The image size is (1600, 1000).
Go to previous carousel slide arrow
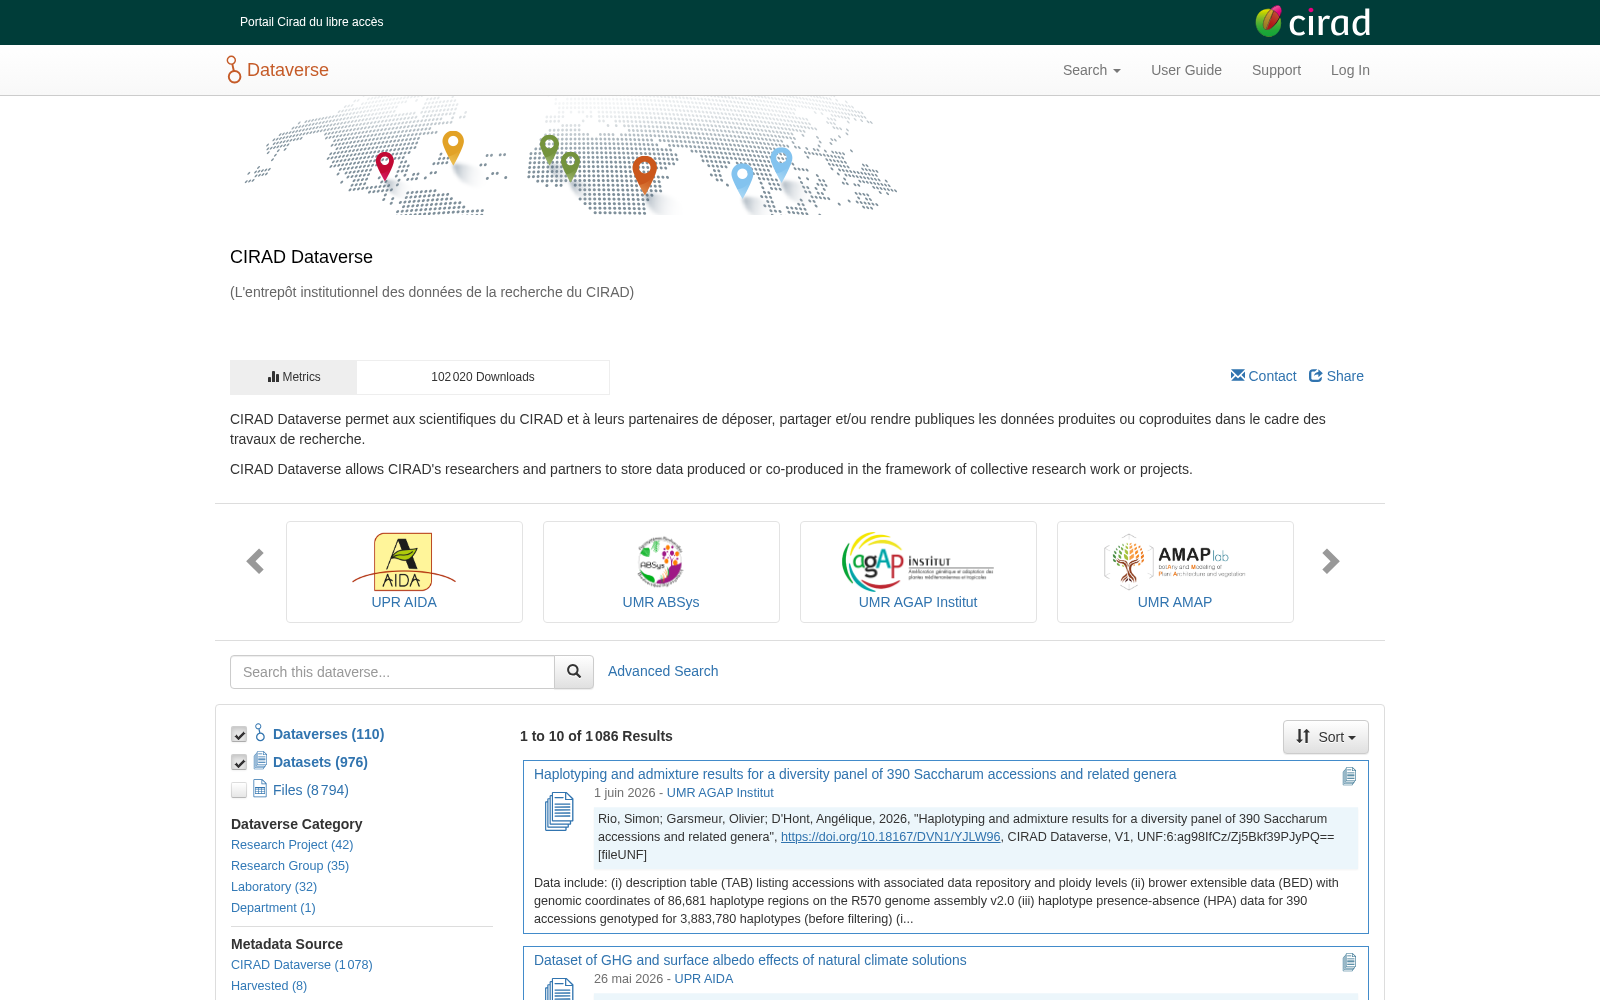[x=255, y=561]
